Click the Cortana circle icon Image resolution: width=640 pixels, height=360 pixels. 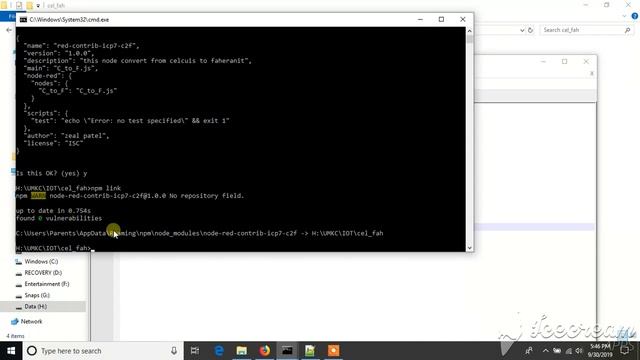pyautogui.click(x=32, y=351)
